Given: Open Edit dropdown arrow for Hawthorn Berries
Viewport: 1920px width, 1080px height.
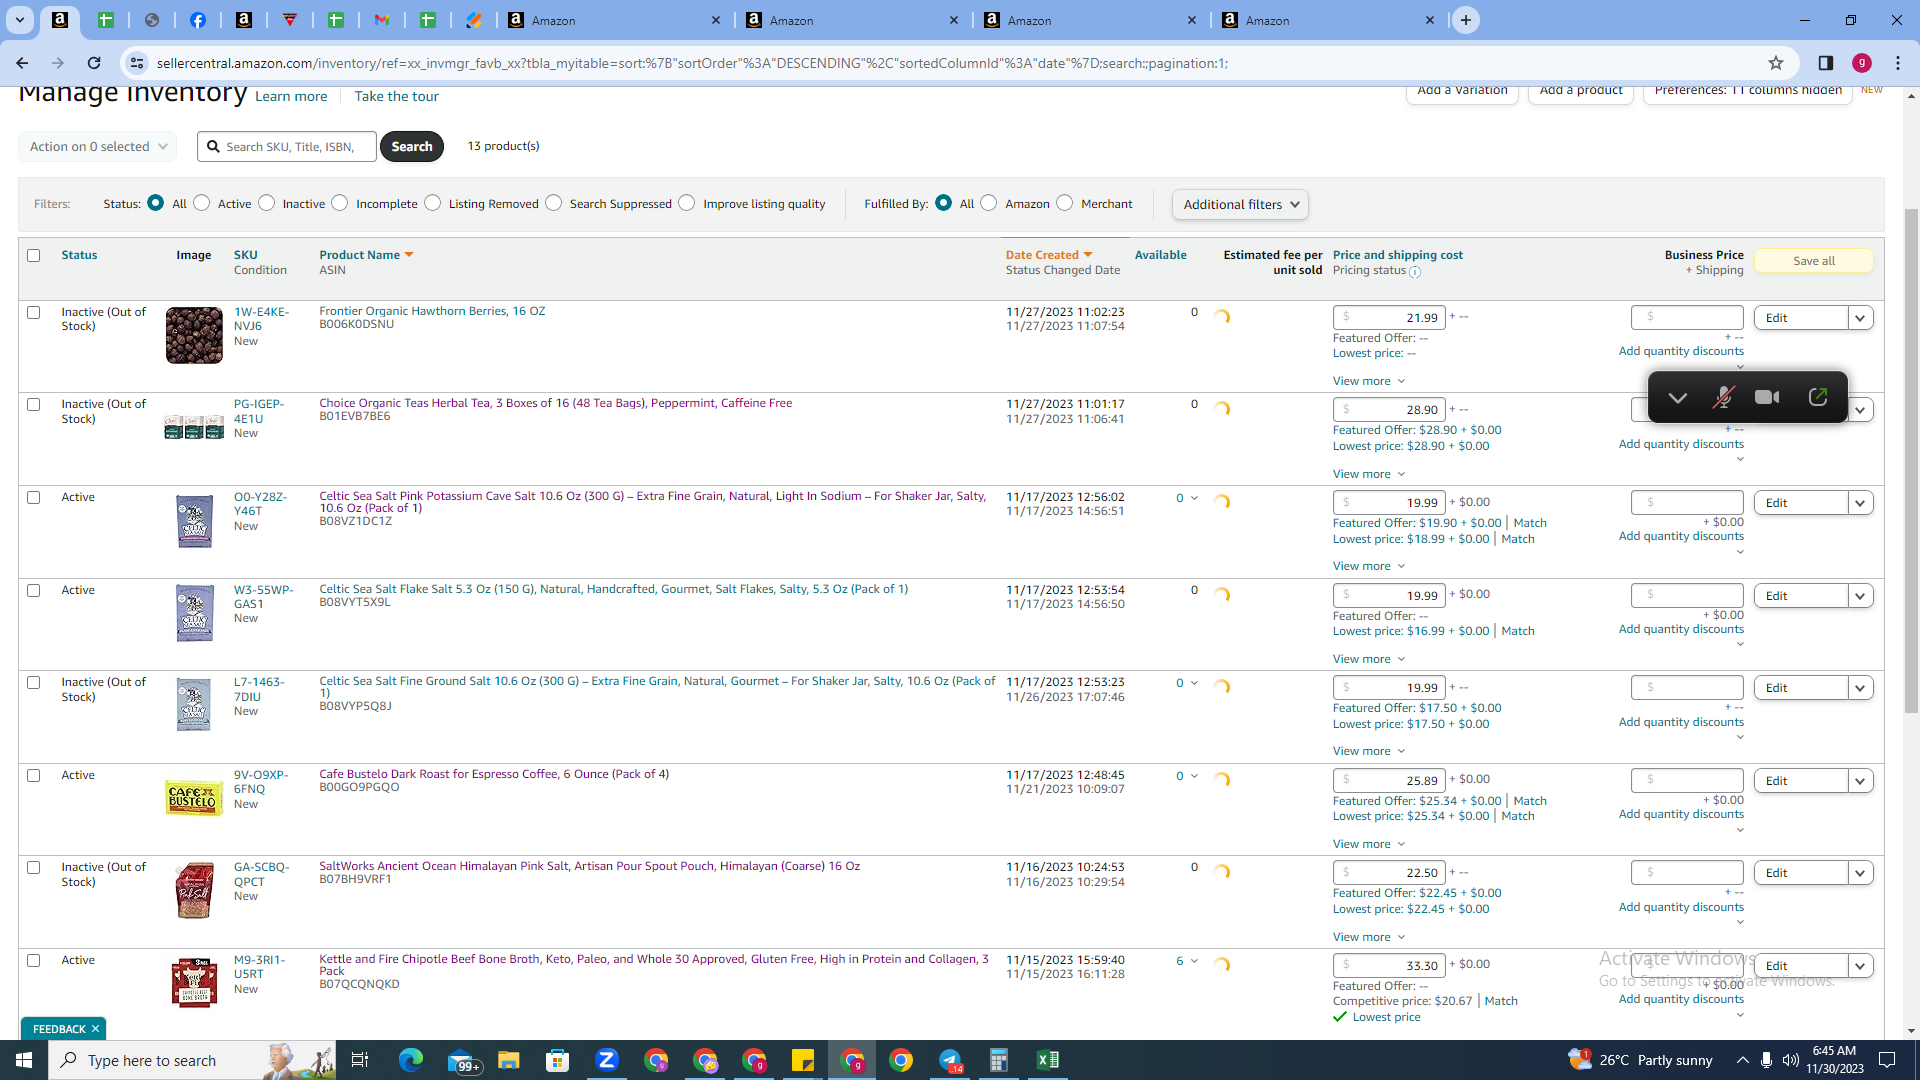Looking at the screenshot, I should pyautogui.click(x=1860, y=318).
